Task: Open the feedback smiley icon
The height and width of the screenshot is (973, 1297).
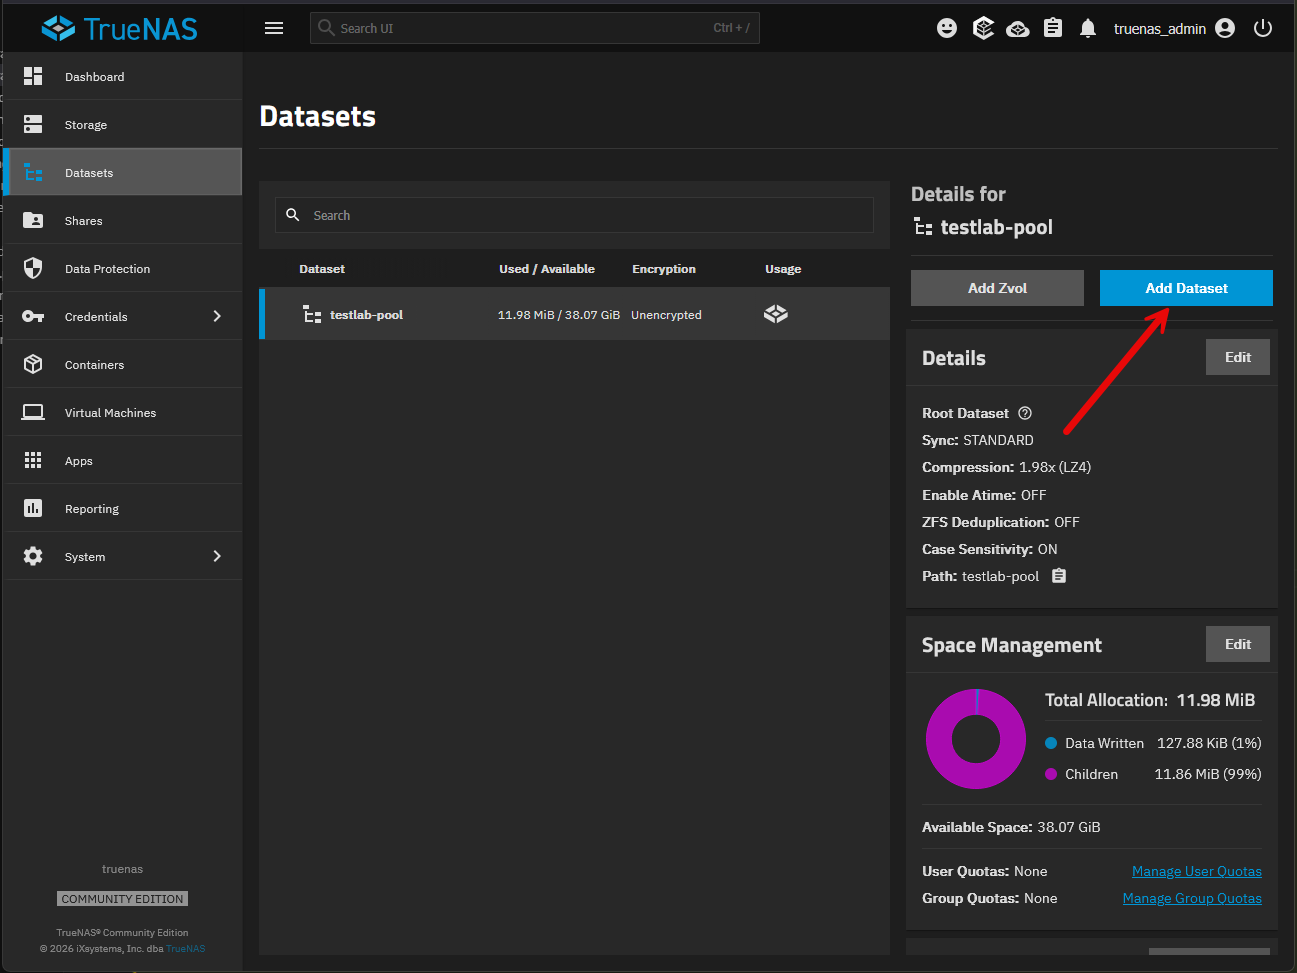Action: (x=947, y=28)
